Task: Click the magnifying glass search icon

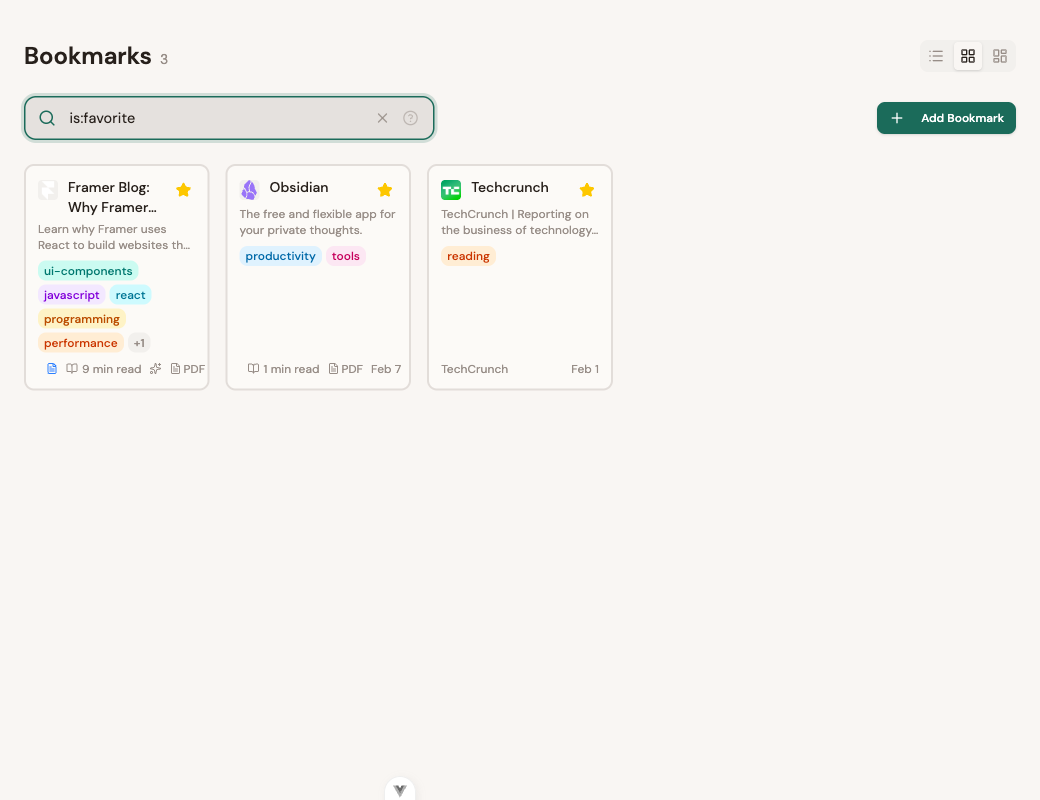Action: [x=47, y=118]
